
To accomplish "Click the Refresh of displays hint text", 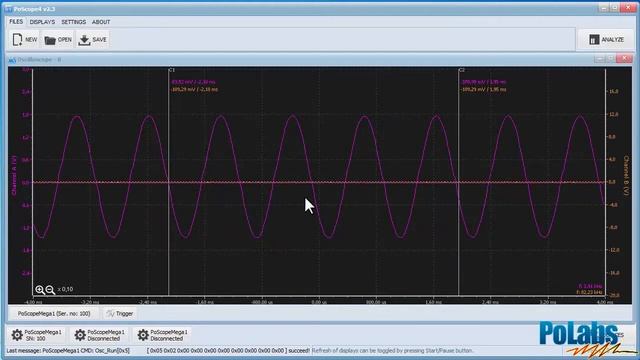I will [x=392, y=351].
